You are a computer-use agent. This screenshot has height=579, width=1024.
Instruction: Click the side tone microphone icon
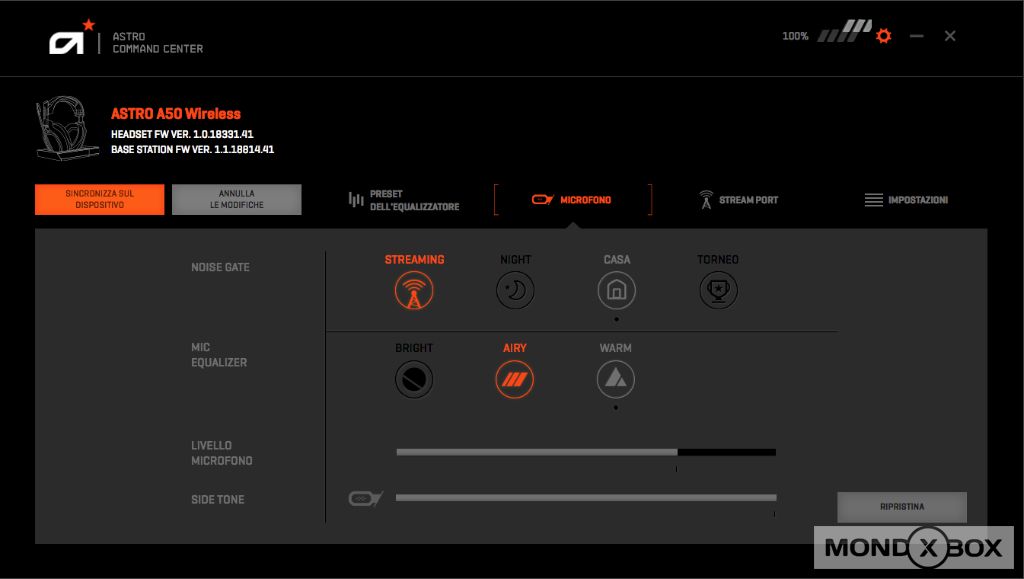tap(365, 498)
